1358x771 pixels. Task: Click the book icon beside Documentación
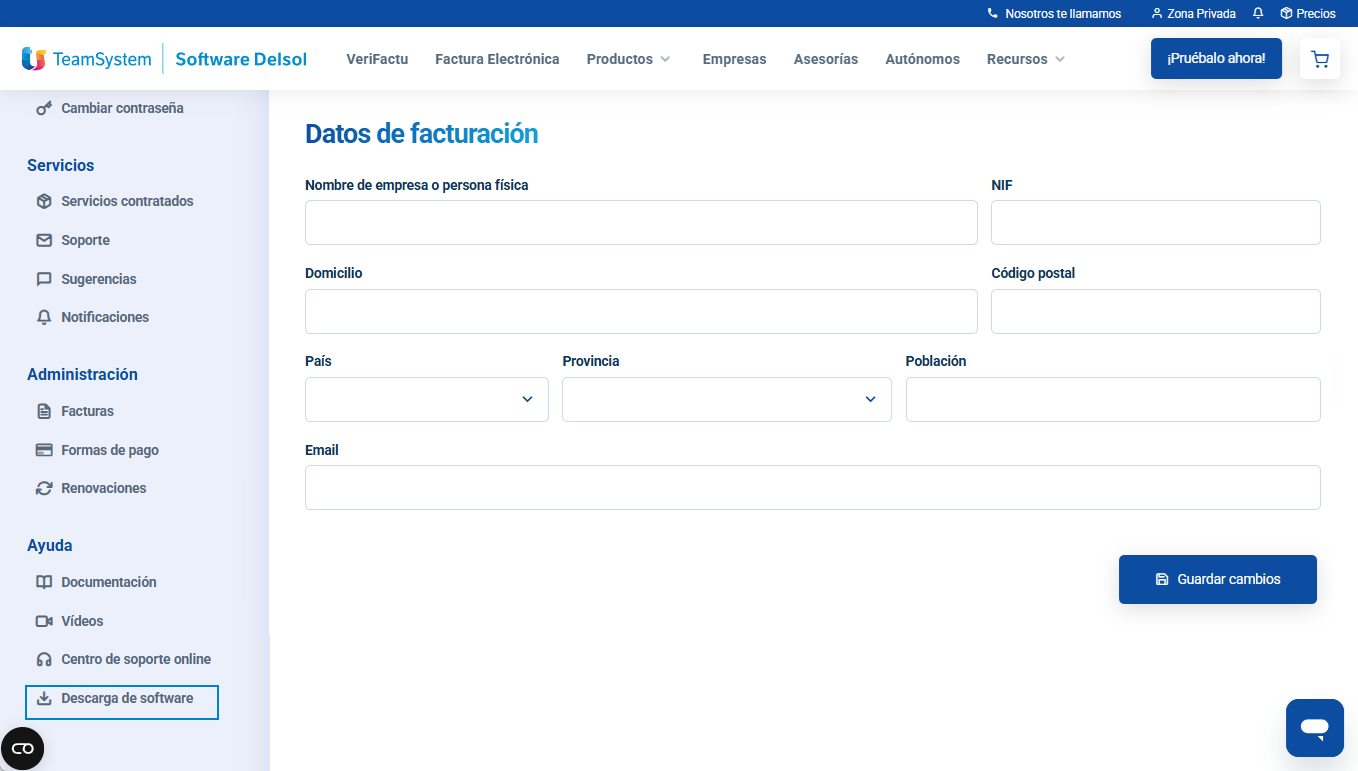44,582
